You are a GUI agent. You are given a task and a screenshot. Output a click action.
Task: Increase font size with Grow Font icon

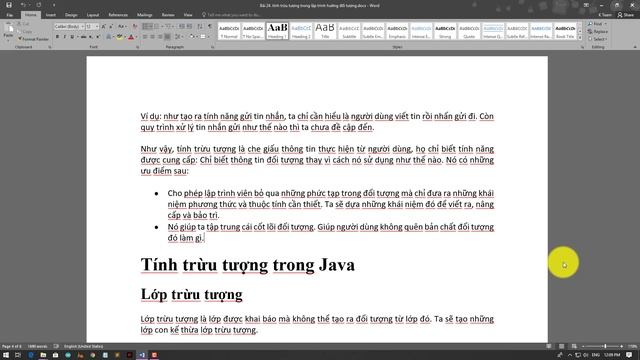point(103,27)
